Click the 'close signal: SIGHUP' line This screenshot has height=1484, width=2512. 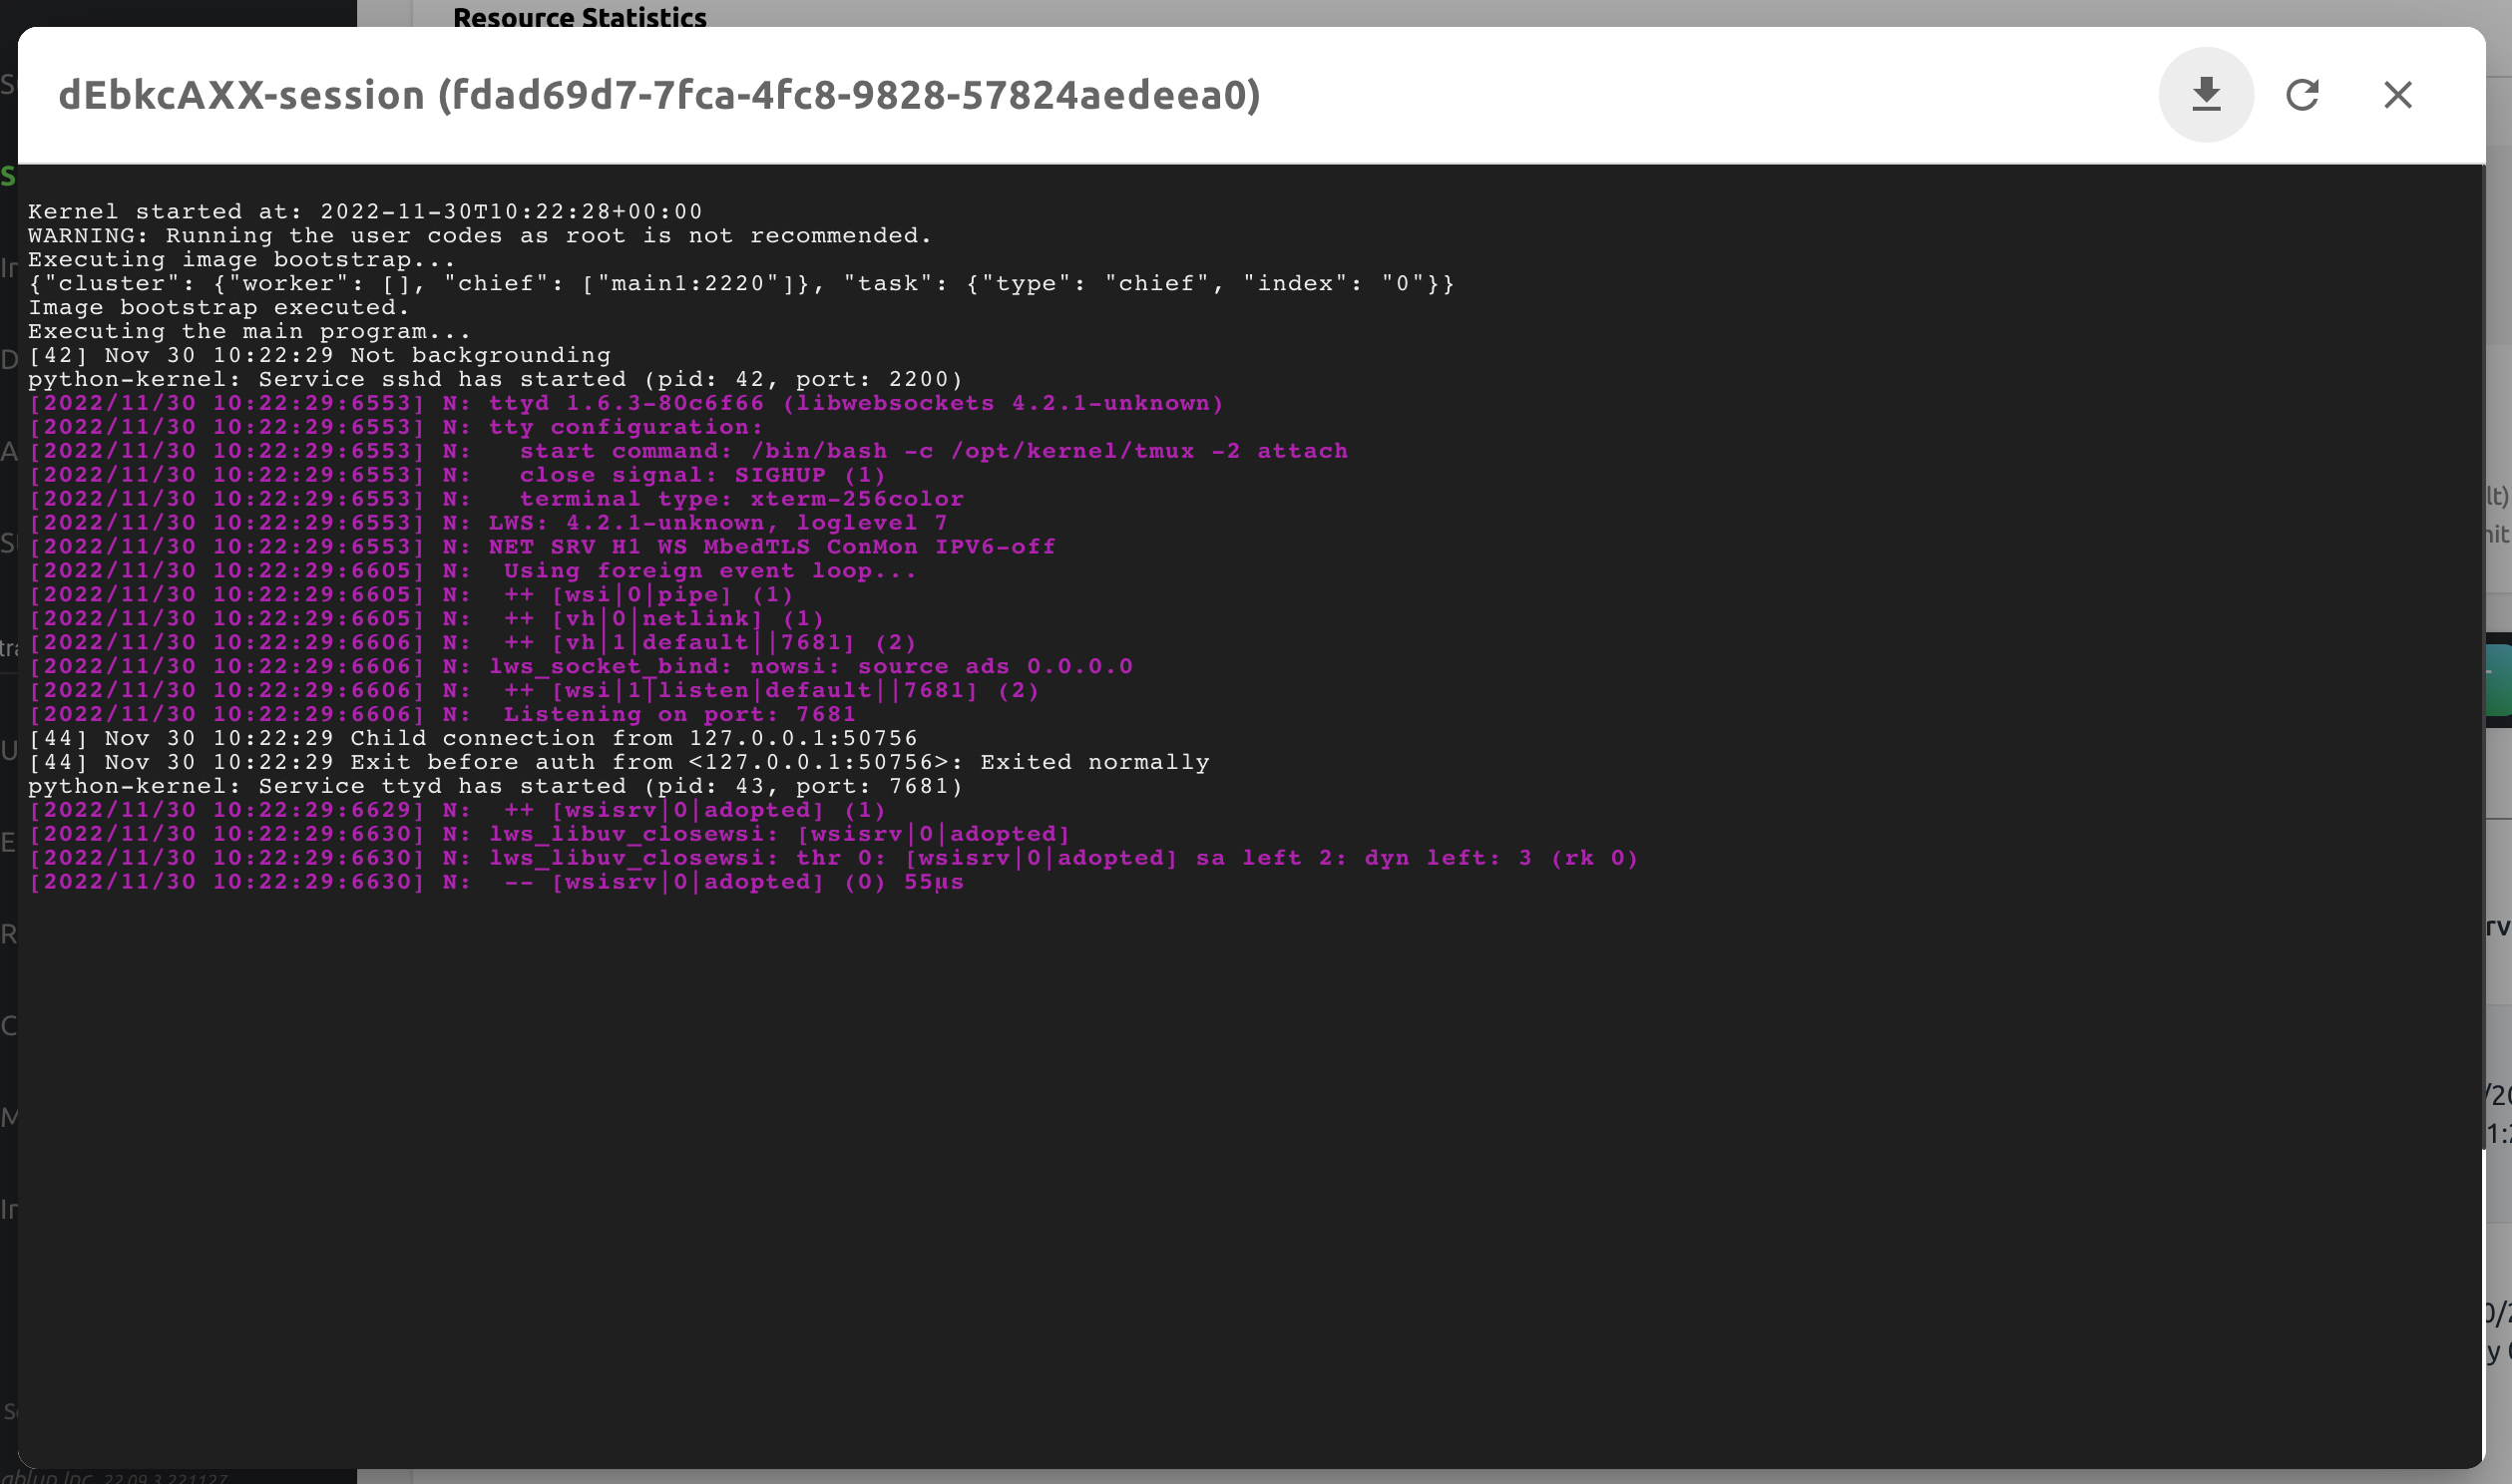(x=457, y=476)
